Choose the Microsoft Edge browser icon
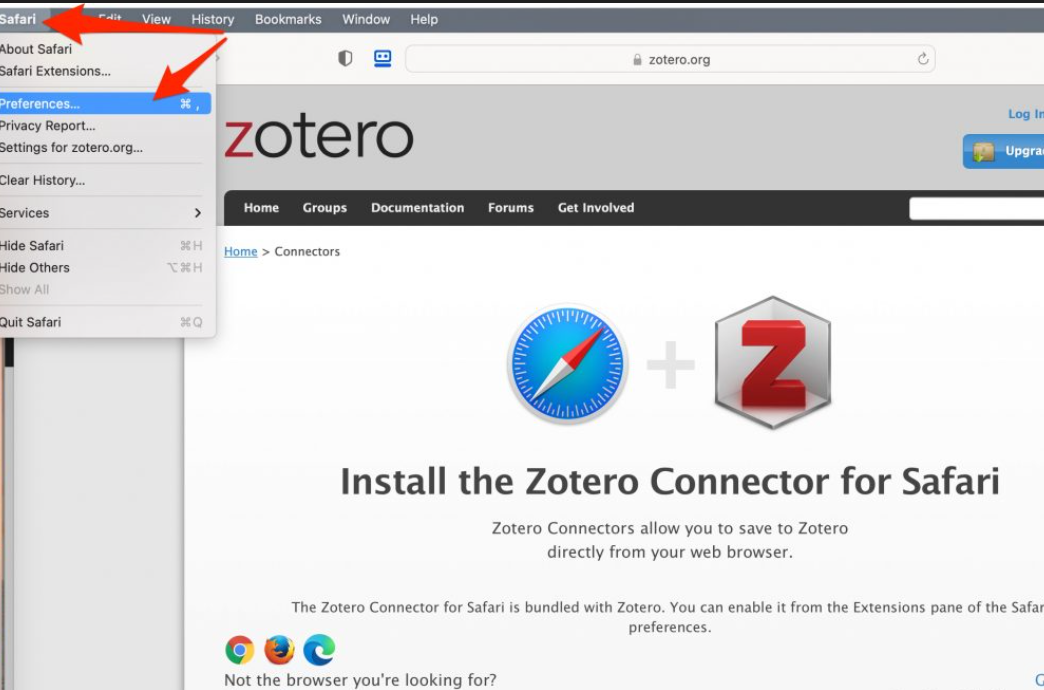The image size is (1044, 690). click(319, 650)
